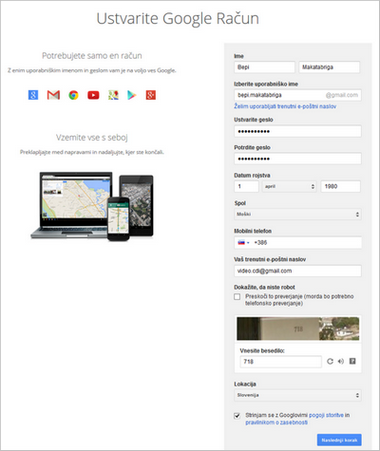Click 'Želim uporabljati trenutni e-poštni naslov' link

click(285, 106)
